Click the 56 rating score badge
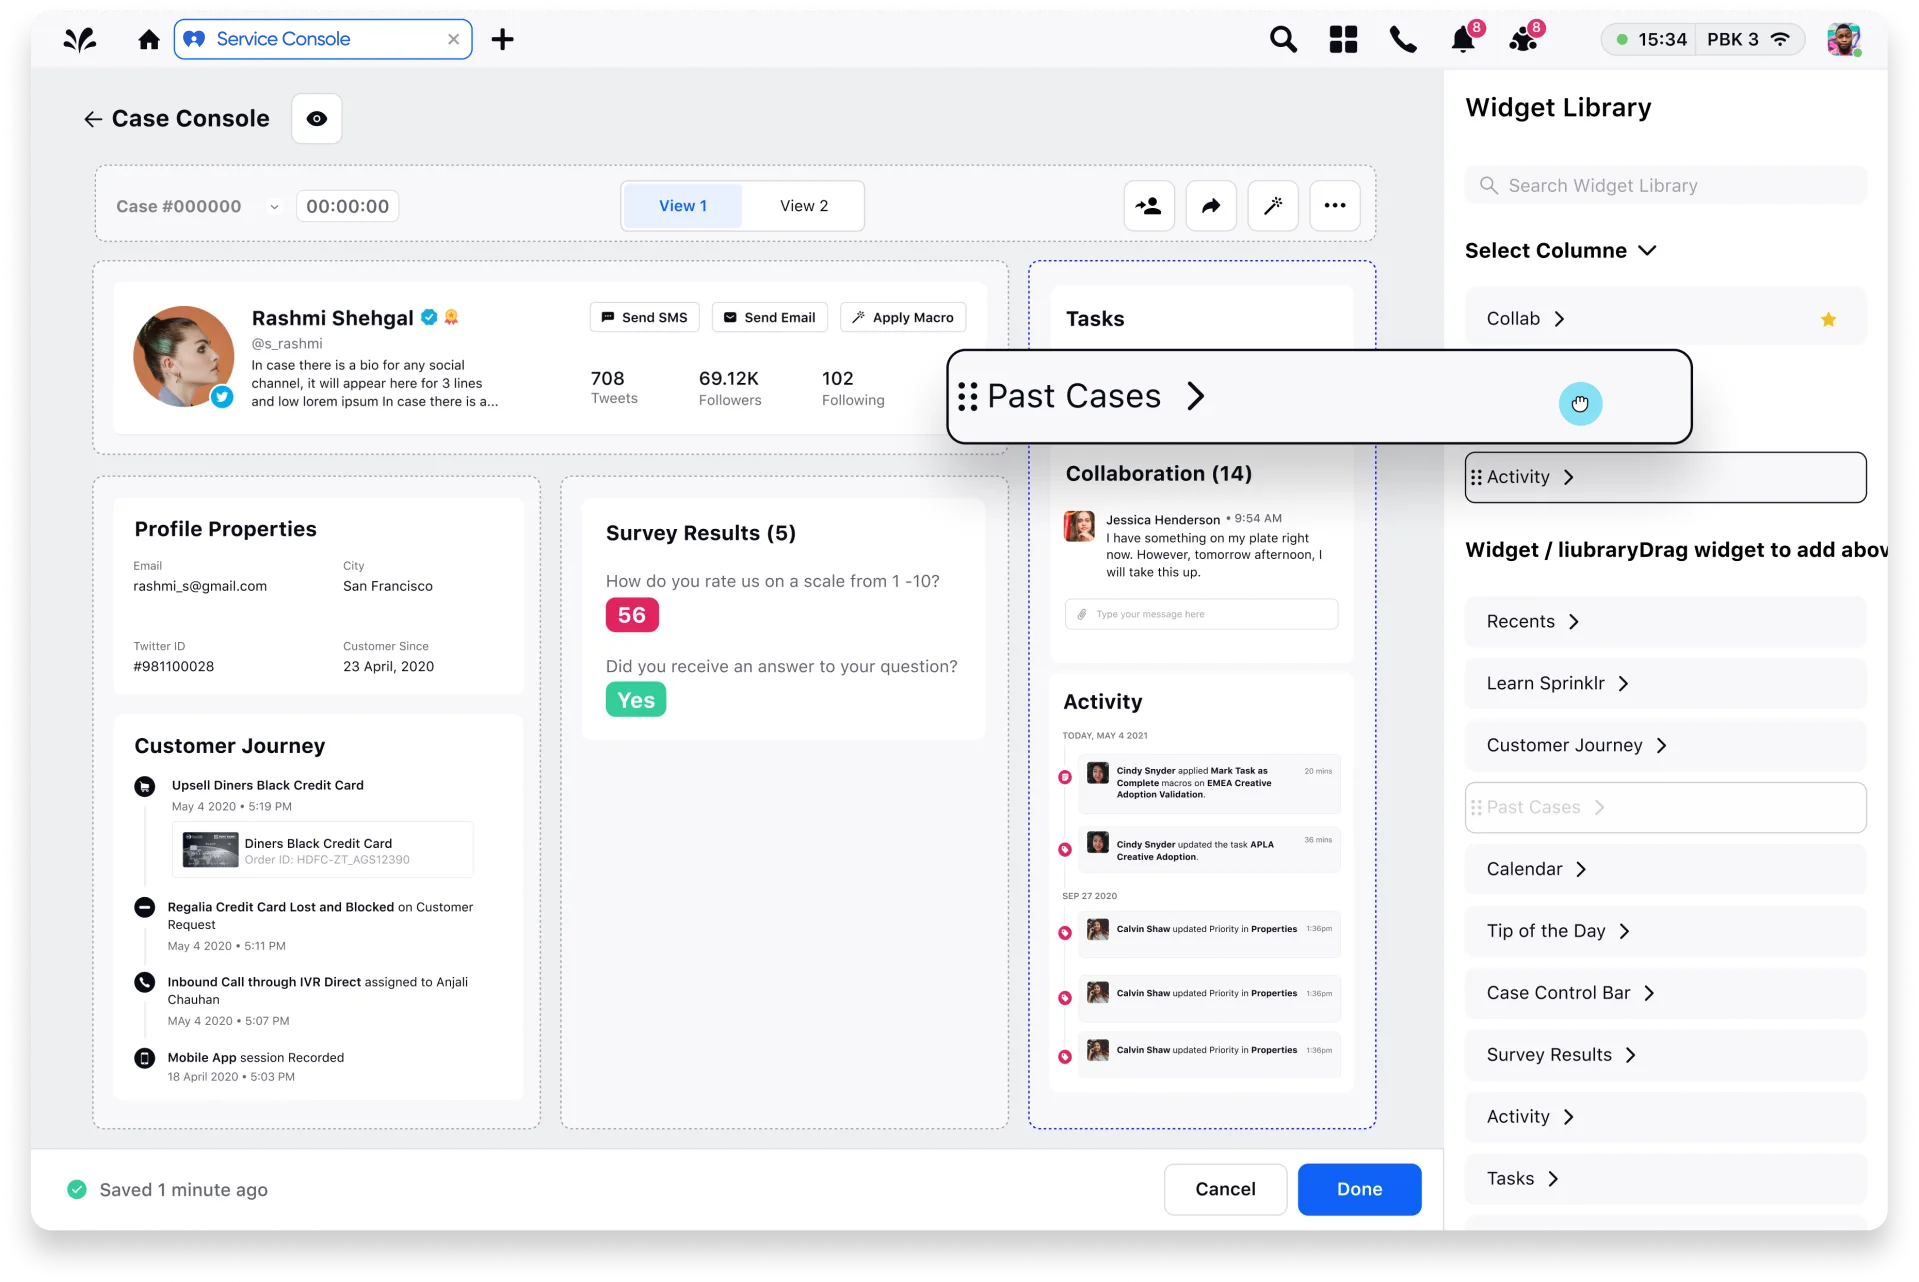Viewport: 1919px width, 1282px height. tap(632, 615)
